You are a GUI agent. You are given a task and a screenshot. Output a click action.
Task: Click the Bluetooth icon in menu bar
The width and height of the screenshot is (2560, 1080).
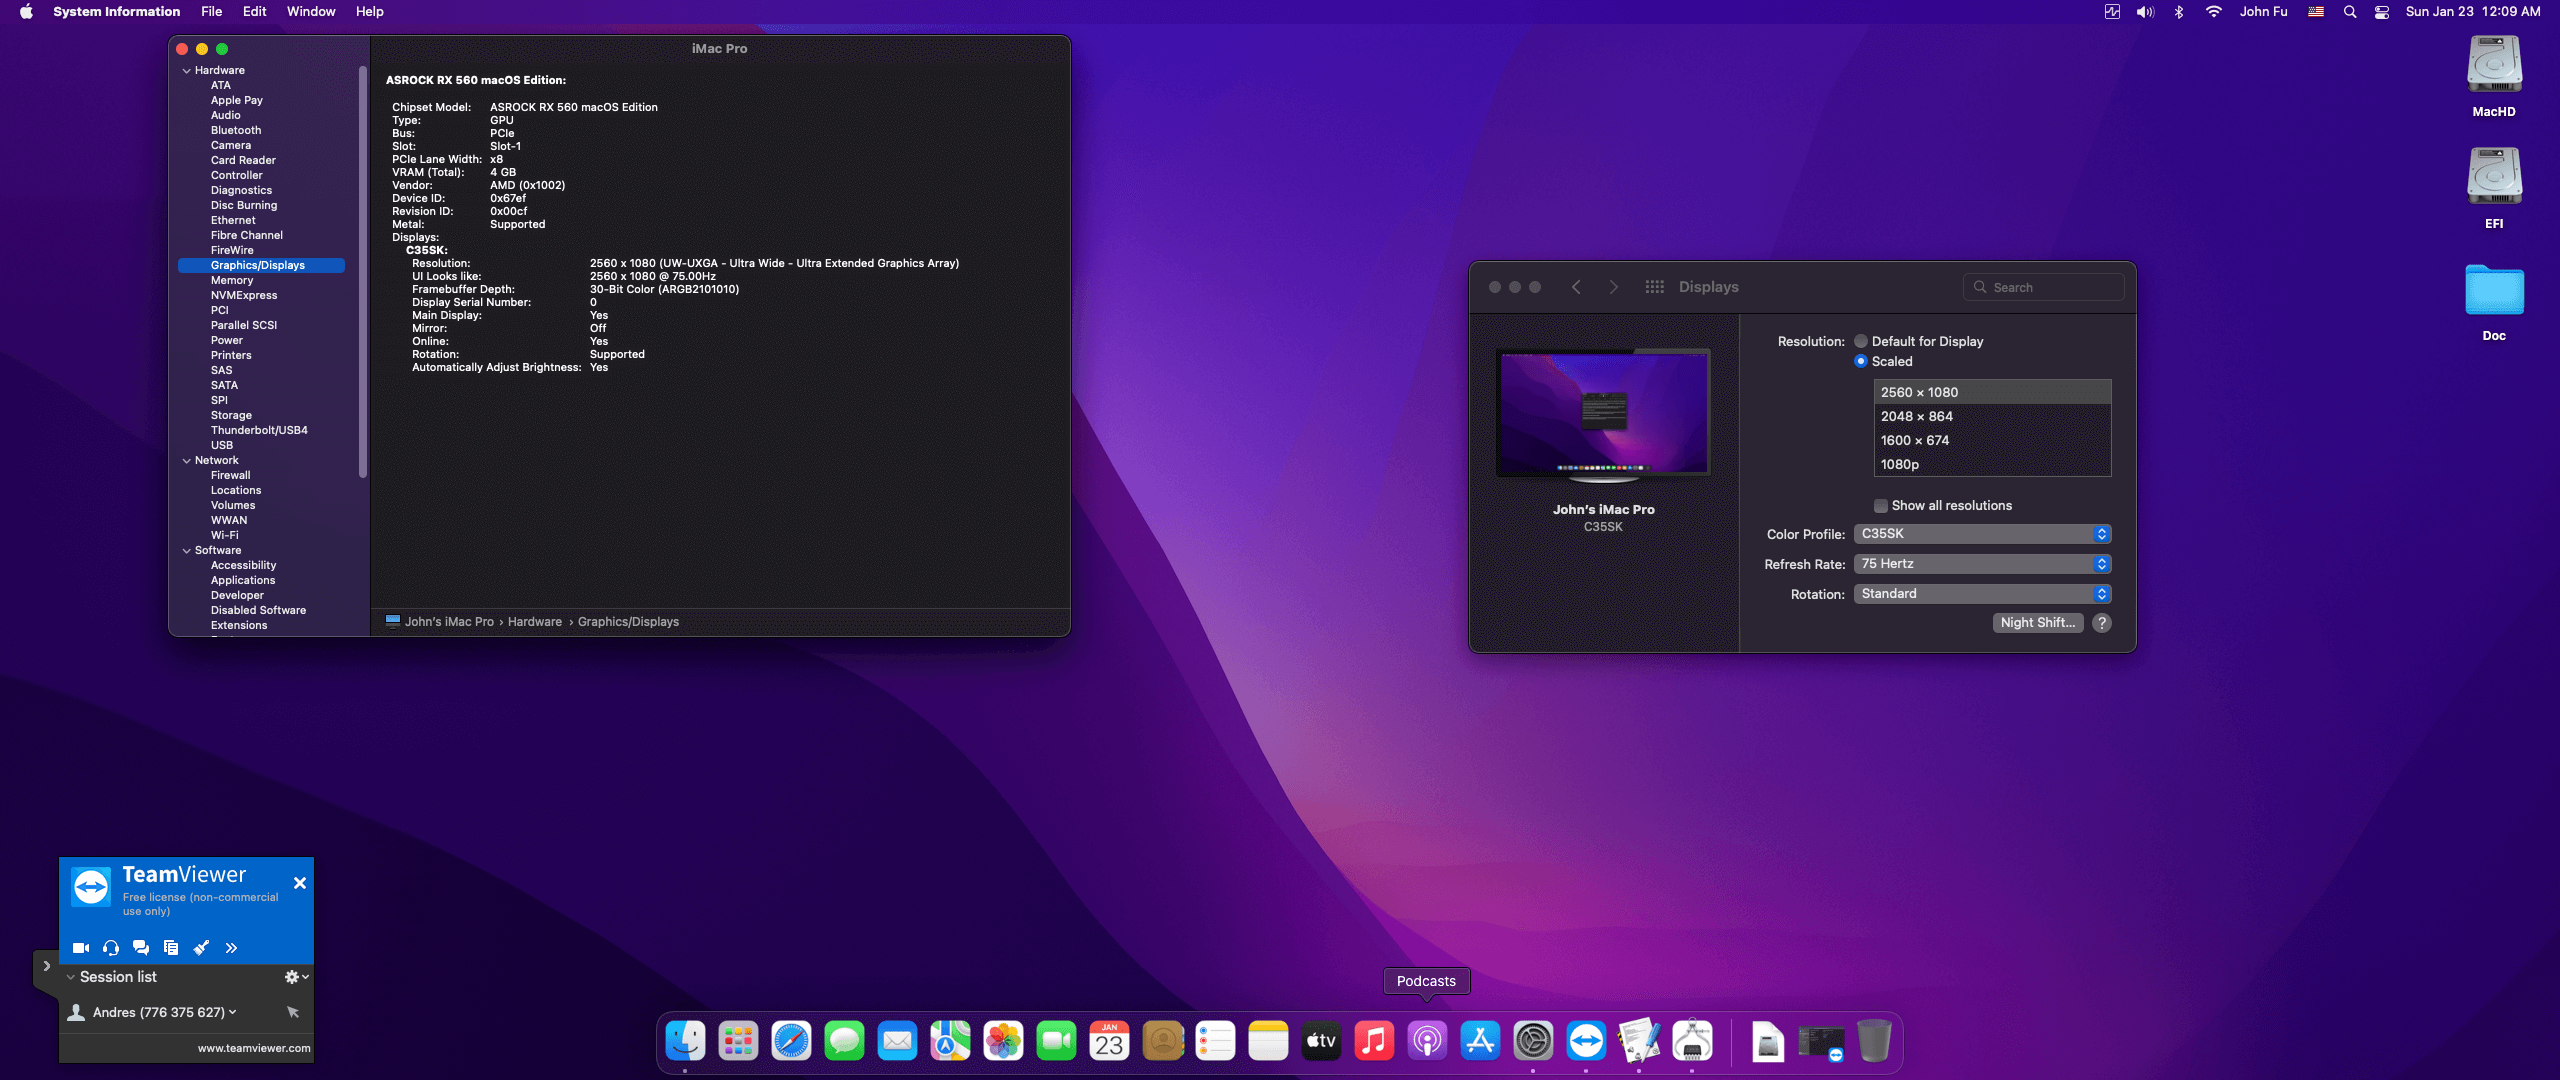pos(2179,12)
